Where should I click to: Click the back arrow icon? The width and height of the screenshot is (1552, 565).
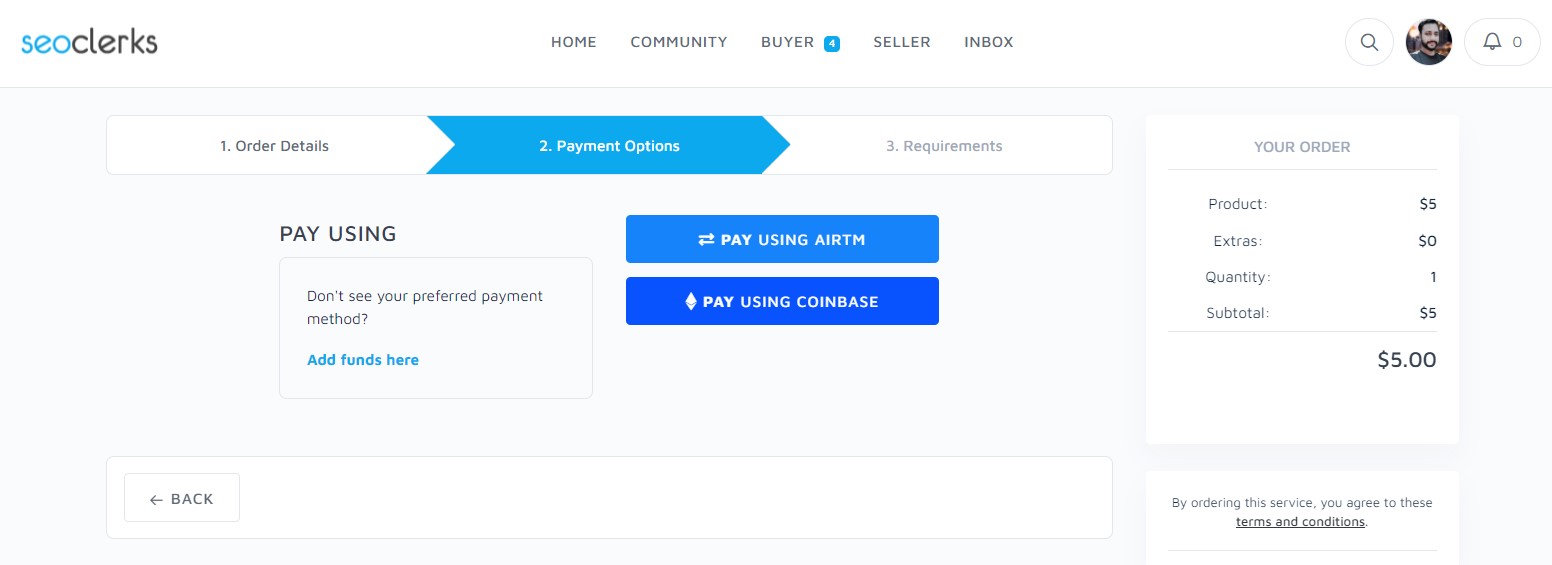coord(156,499)
